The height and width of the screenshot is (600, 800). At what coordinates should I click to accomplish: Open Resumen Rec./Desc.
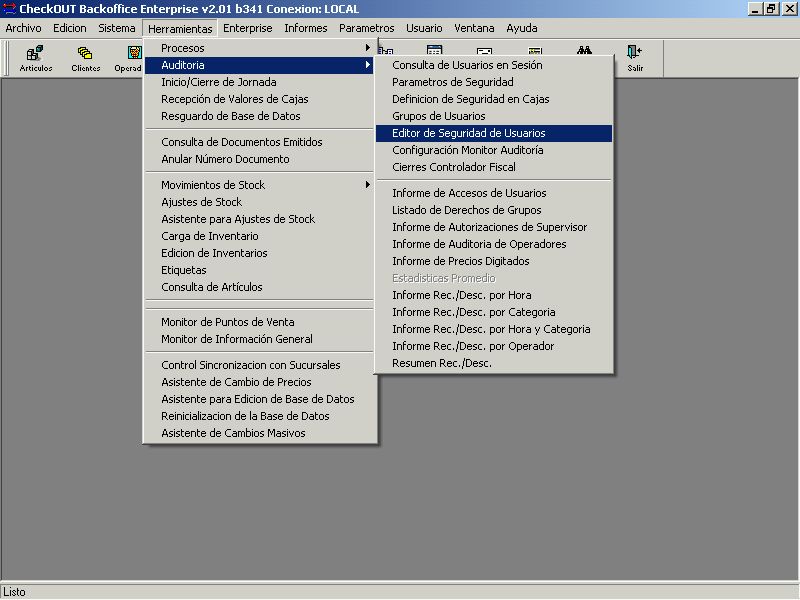(x=494, y=363)
